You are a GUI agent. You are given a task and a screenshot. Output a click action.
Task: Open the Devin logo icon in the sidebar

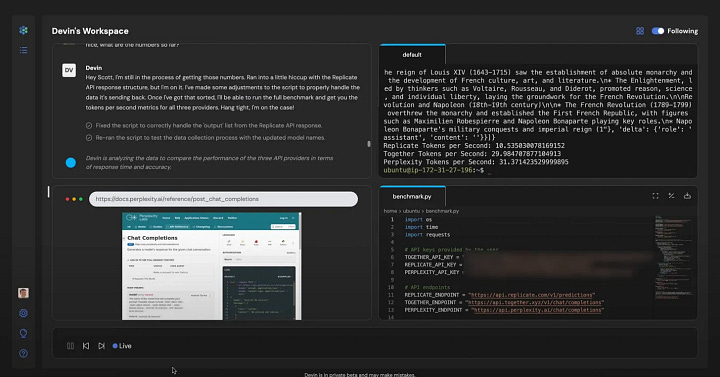point(23,30)
